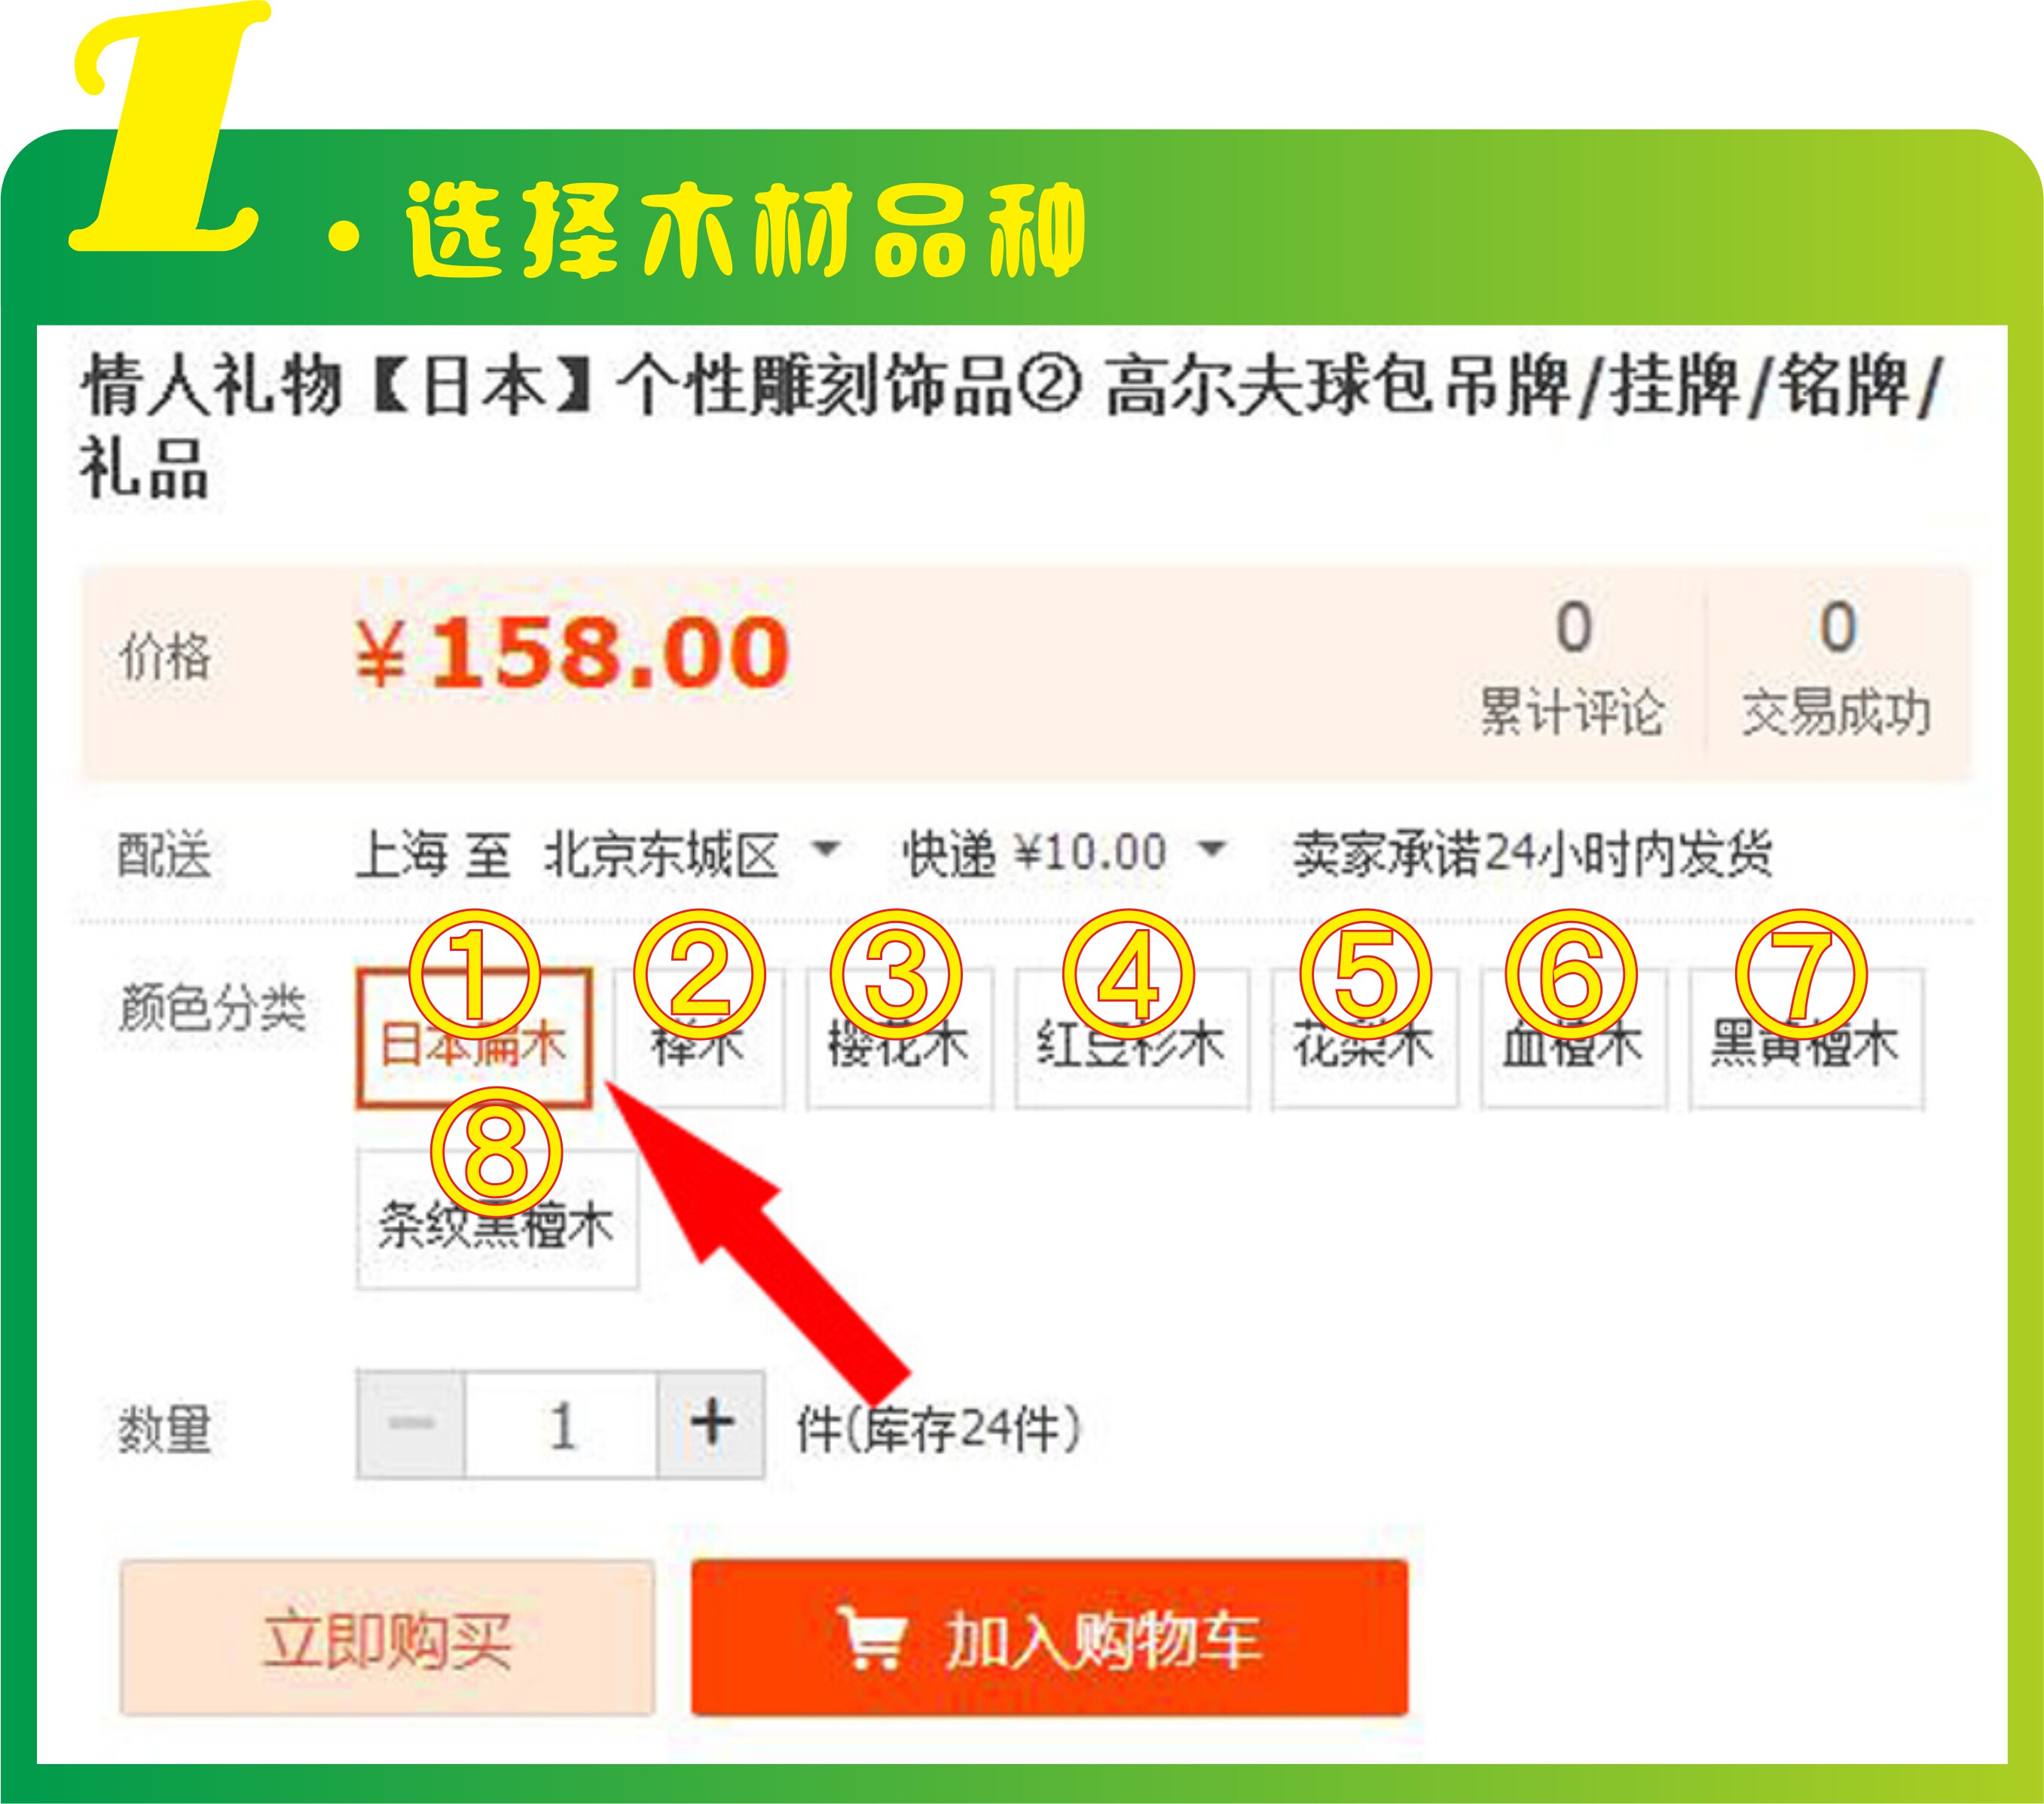The image size is (2044, 1804).
Task: Expand the 快递 ¥10.00 shipping dropdown
Action: click(1064, 854)
